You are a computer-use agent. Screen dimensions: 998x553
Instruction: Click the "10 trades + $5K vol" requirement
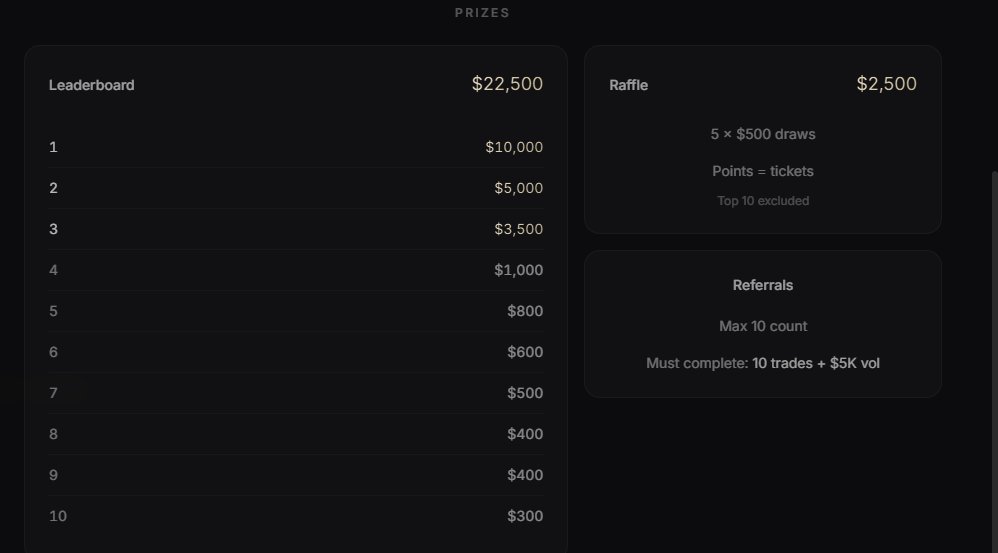coord(816,363)
